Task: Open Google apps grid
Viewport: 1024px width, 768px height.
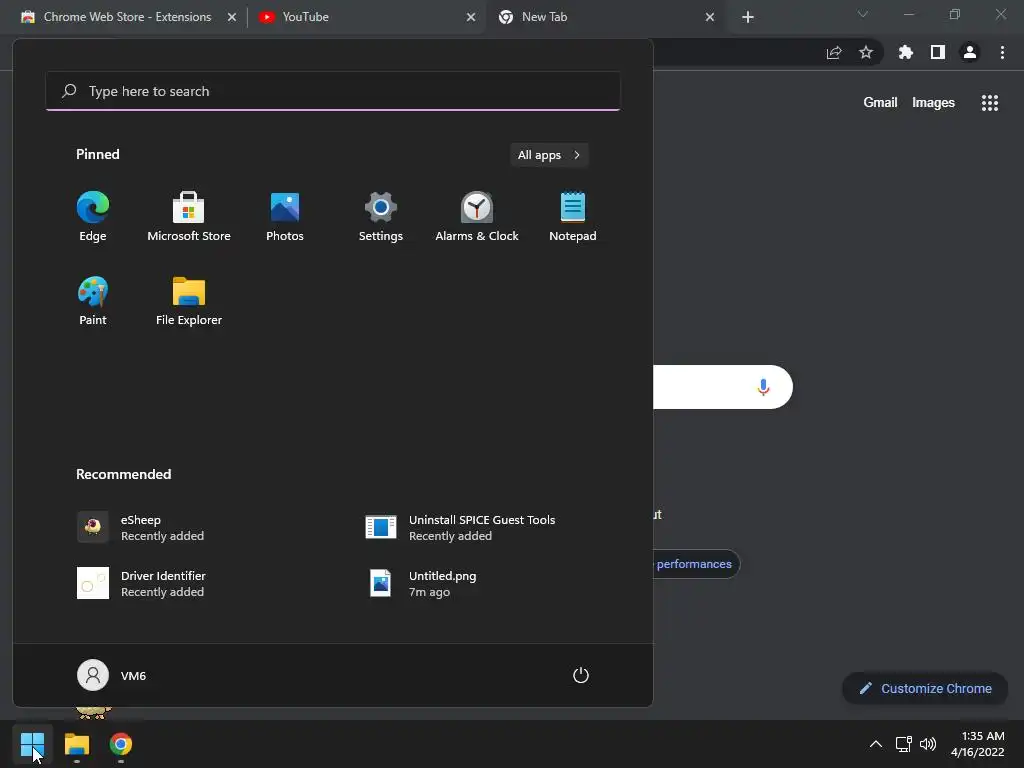Action: pos(990,103)
